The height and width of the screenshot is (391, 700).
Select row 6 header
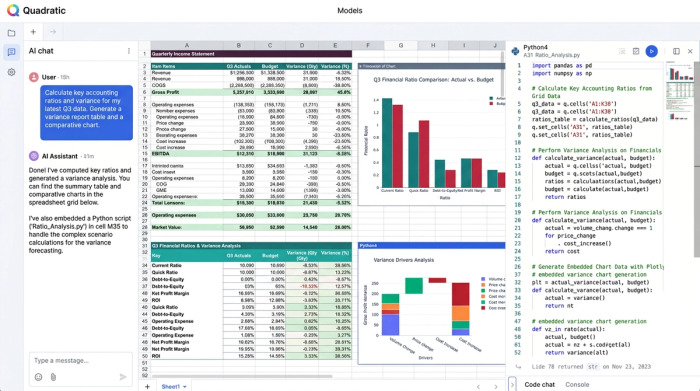tap(145, 92)
